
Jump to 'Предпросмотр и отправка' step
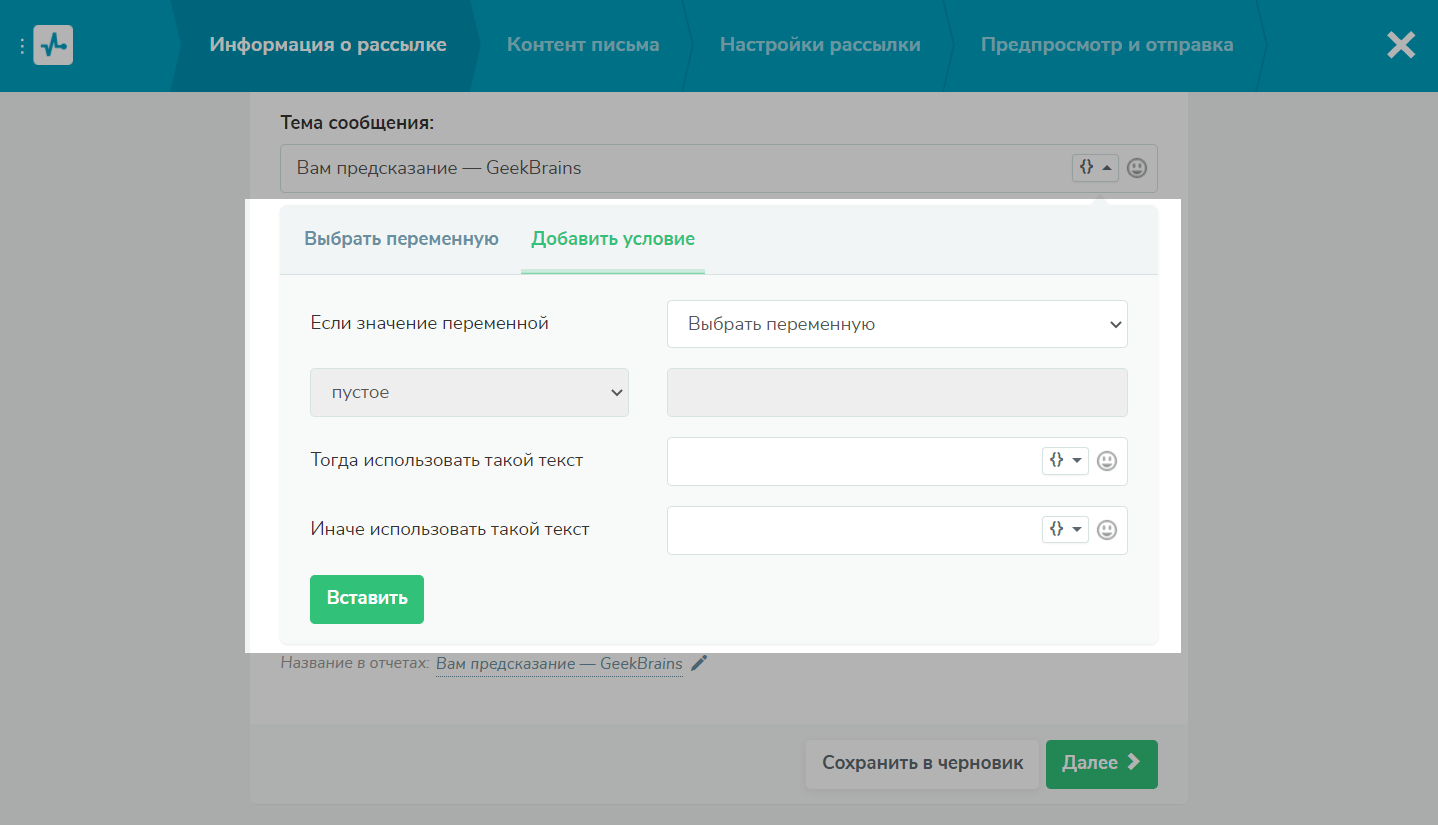(1106, 45)
